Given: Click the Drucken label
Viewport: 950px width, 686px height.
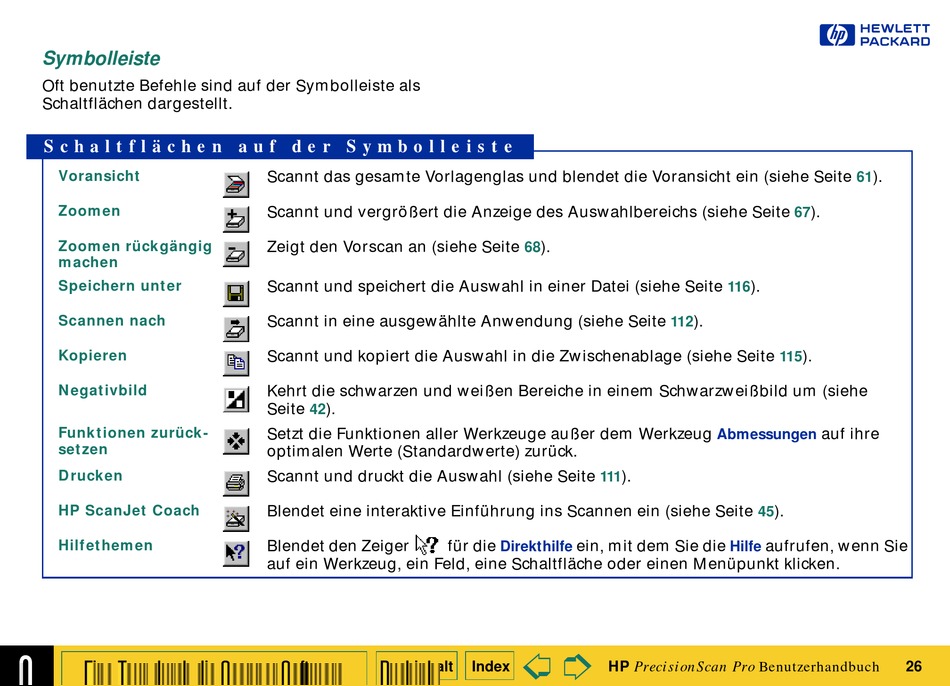Looking at the screenshot, I should click(90, 476).
